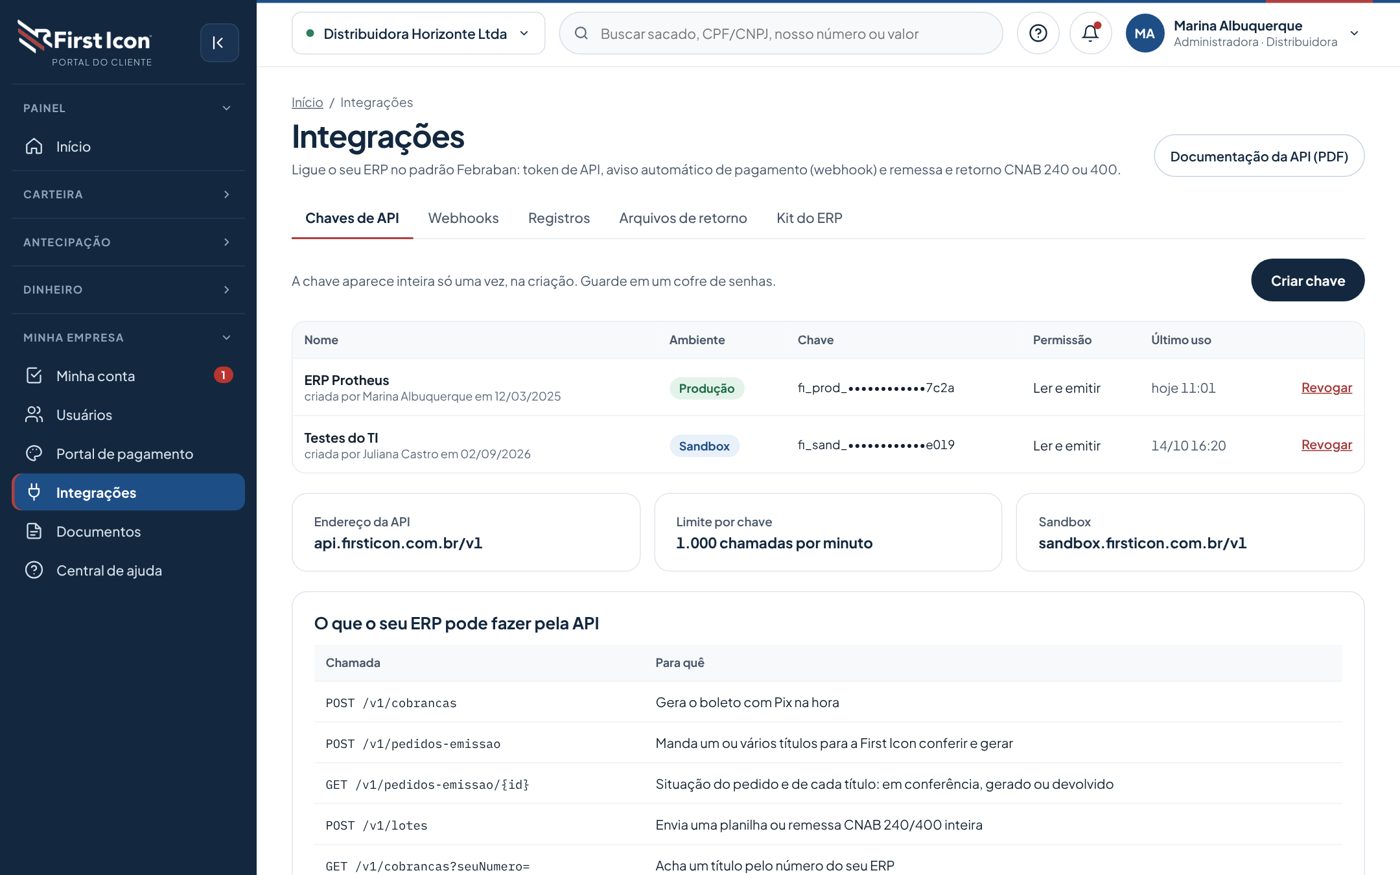Click the MA user avatar

click(1145, 33)
